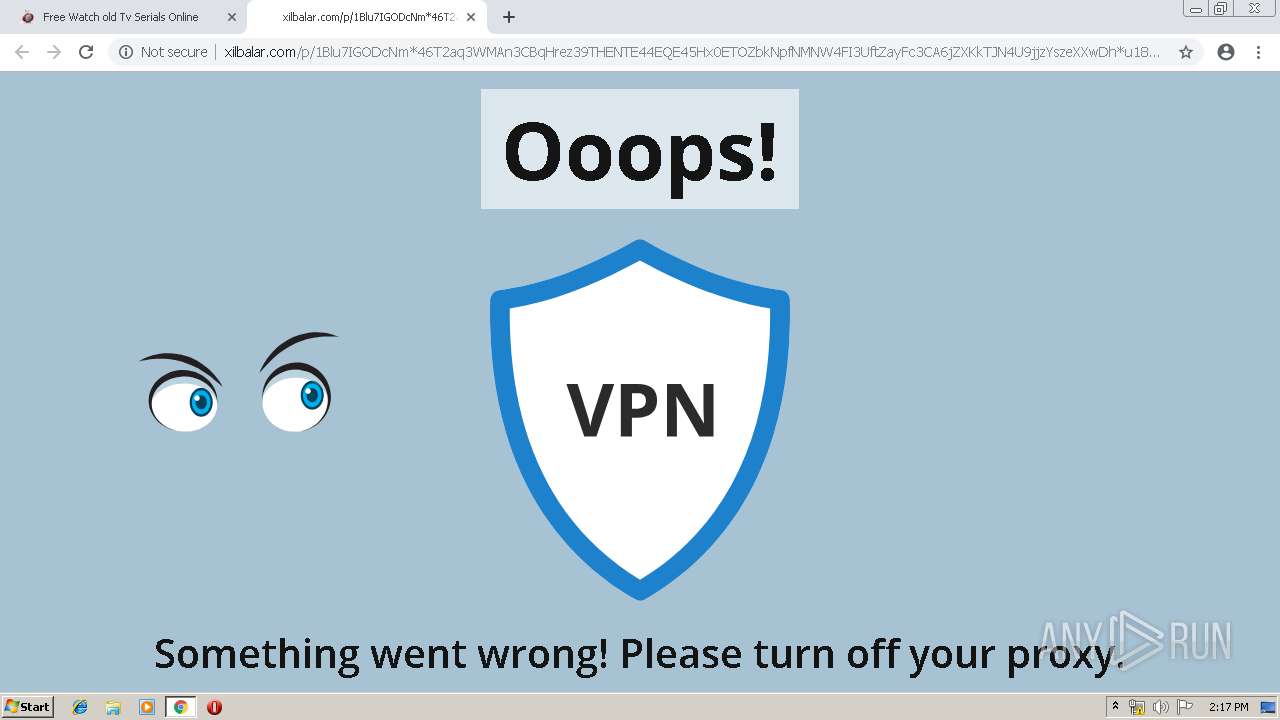Switch to Free Watch old Tv Serials tab
This screenshot has height=720, width=1280.
[121, 17]
